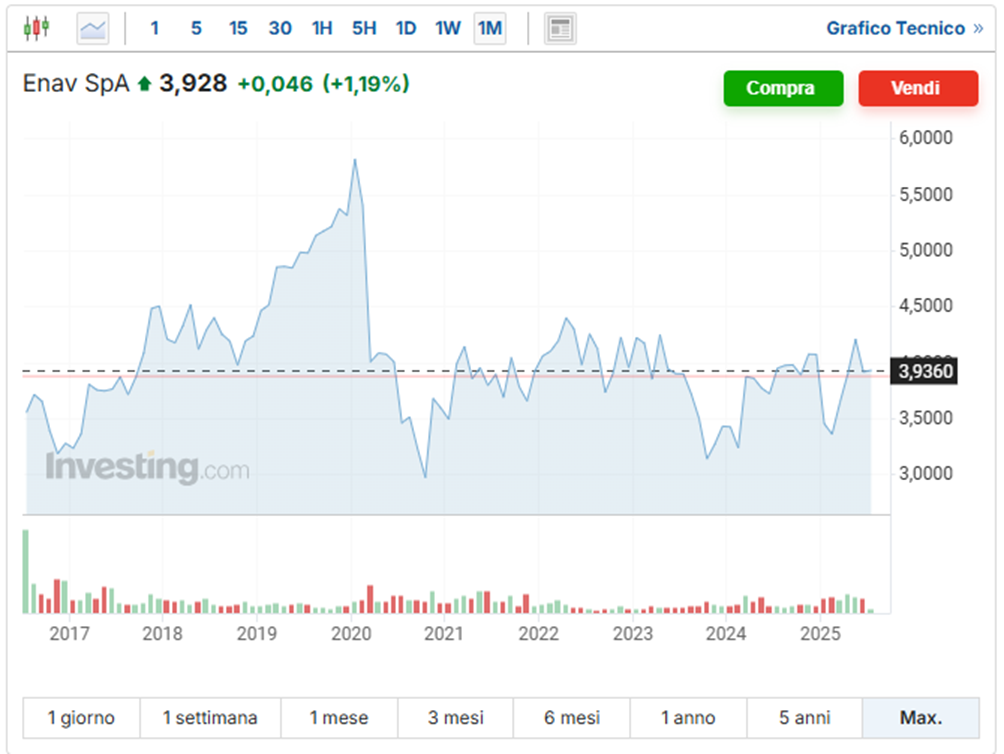The height and width of the screenshot is (754, 1004).
Task: Click the green Compra button
Action: [783, 88]
